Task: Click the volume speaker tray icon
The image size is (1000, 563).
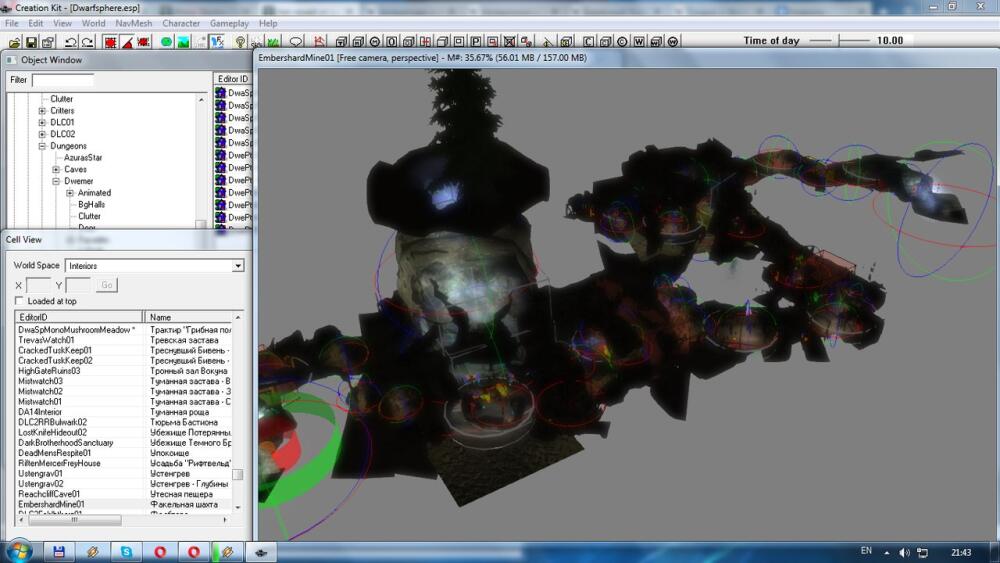Action: [904, 552]
